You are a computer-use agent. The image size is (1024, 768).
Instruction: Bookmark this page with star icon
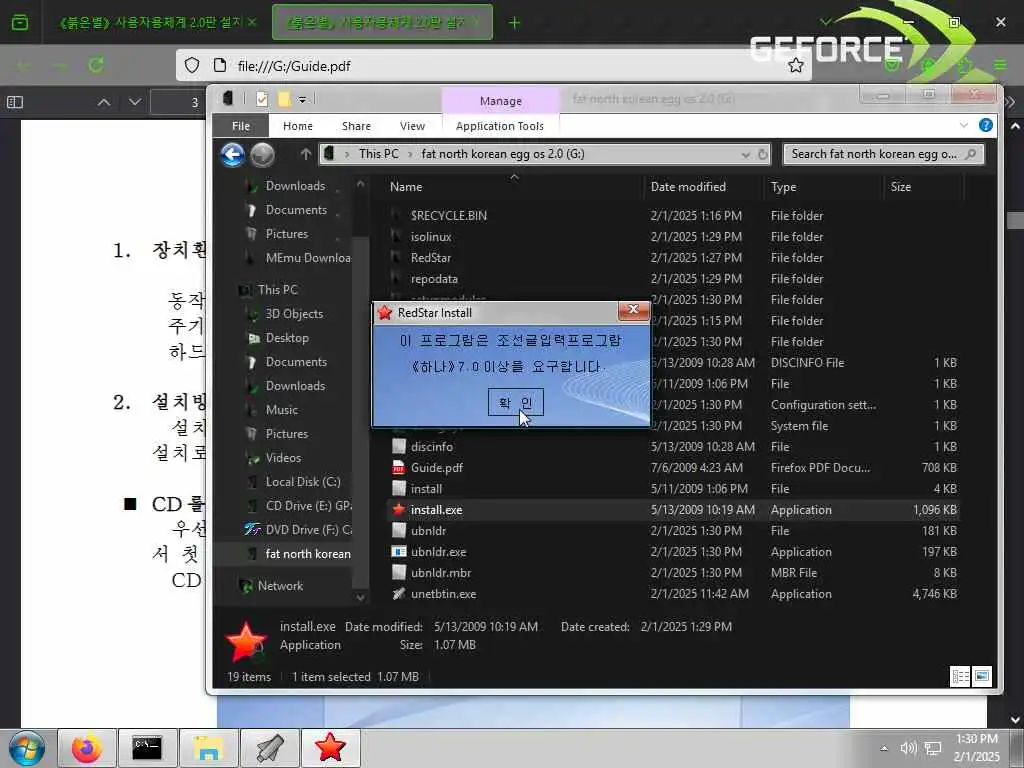click(795, 65)
